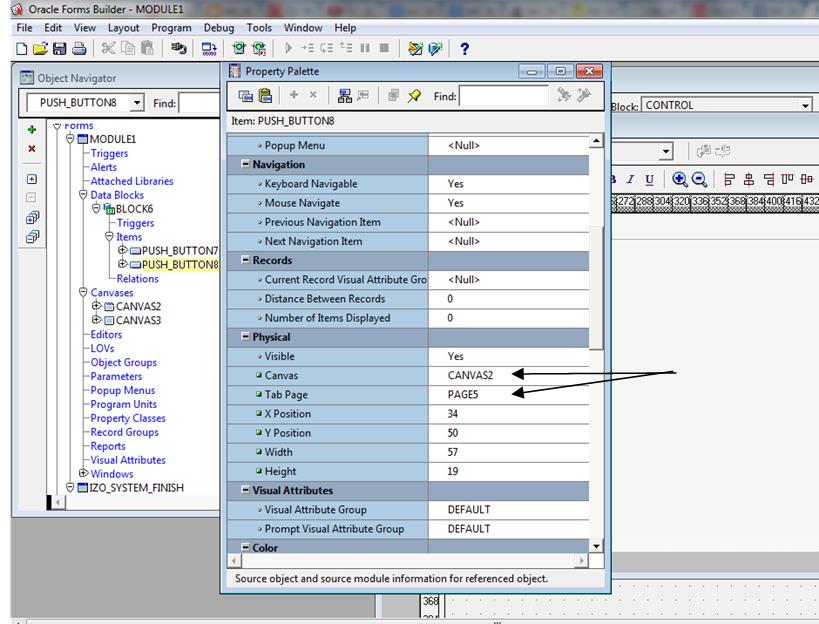Open the Block CONTROL dropdown
The height and width of the screenshot is (624, 819).
click(x=805, y=105)
